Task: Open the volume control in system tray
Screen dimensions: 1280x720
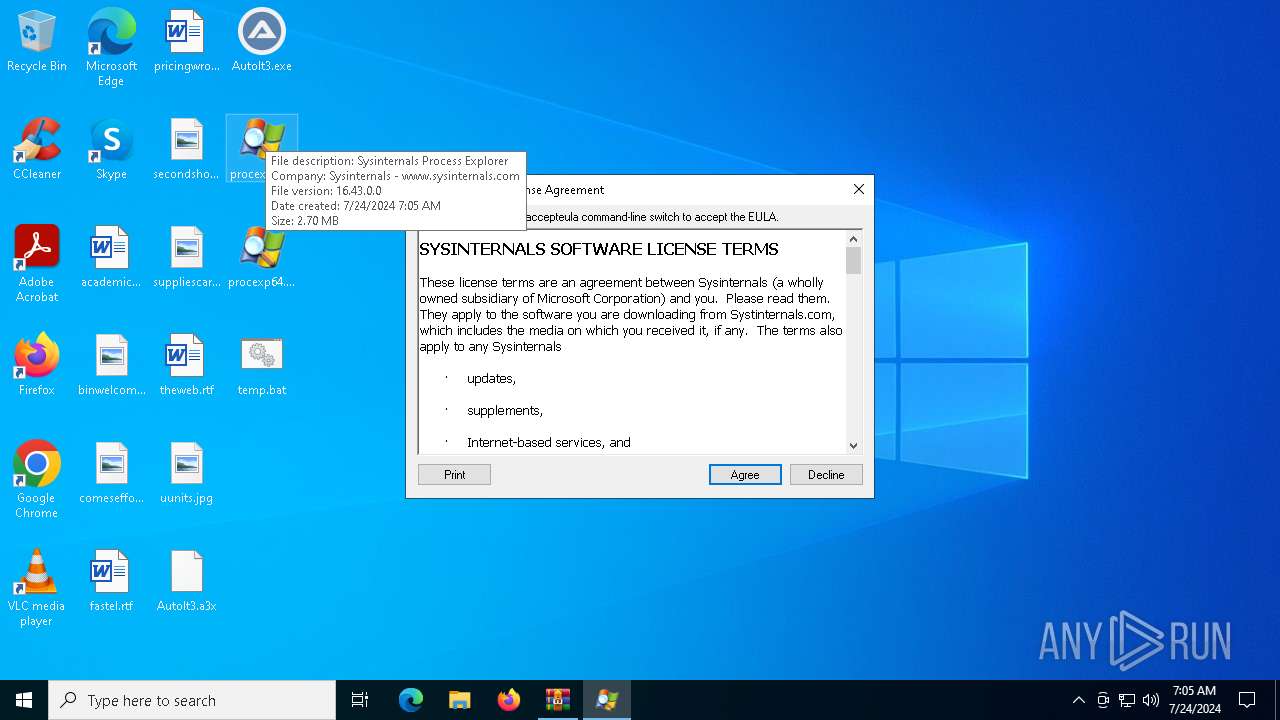Action: [x=1151, y=700]
